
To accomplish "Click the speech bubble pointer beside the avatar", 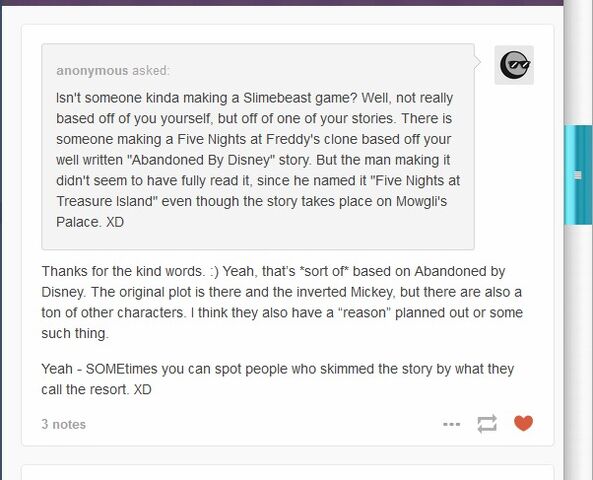I will (x=477, y=62).
